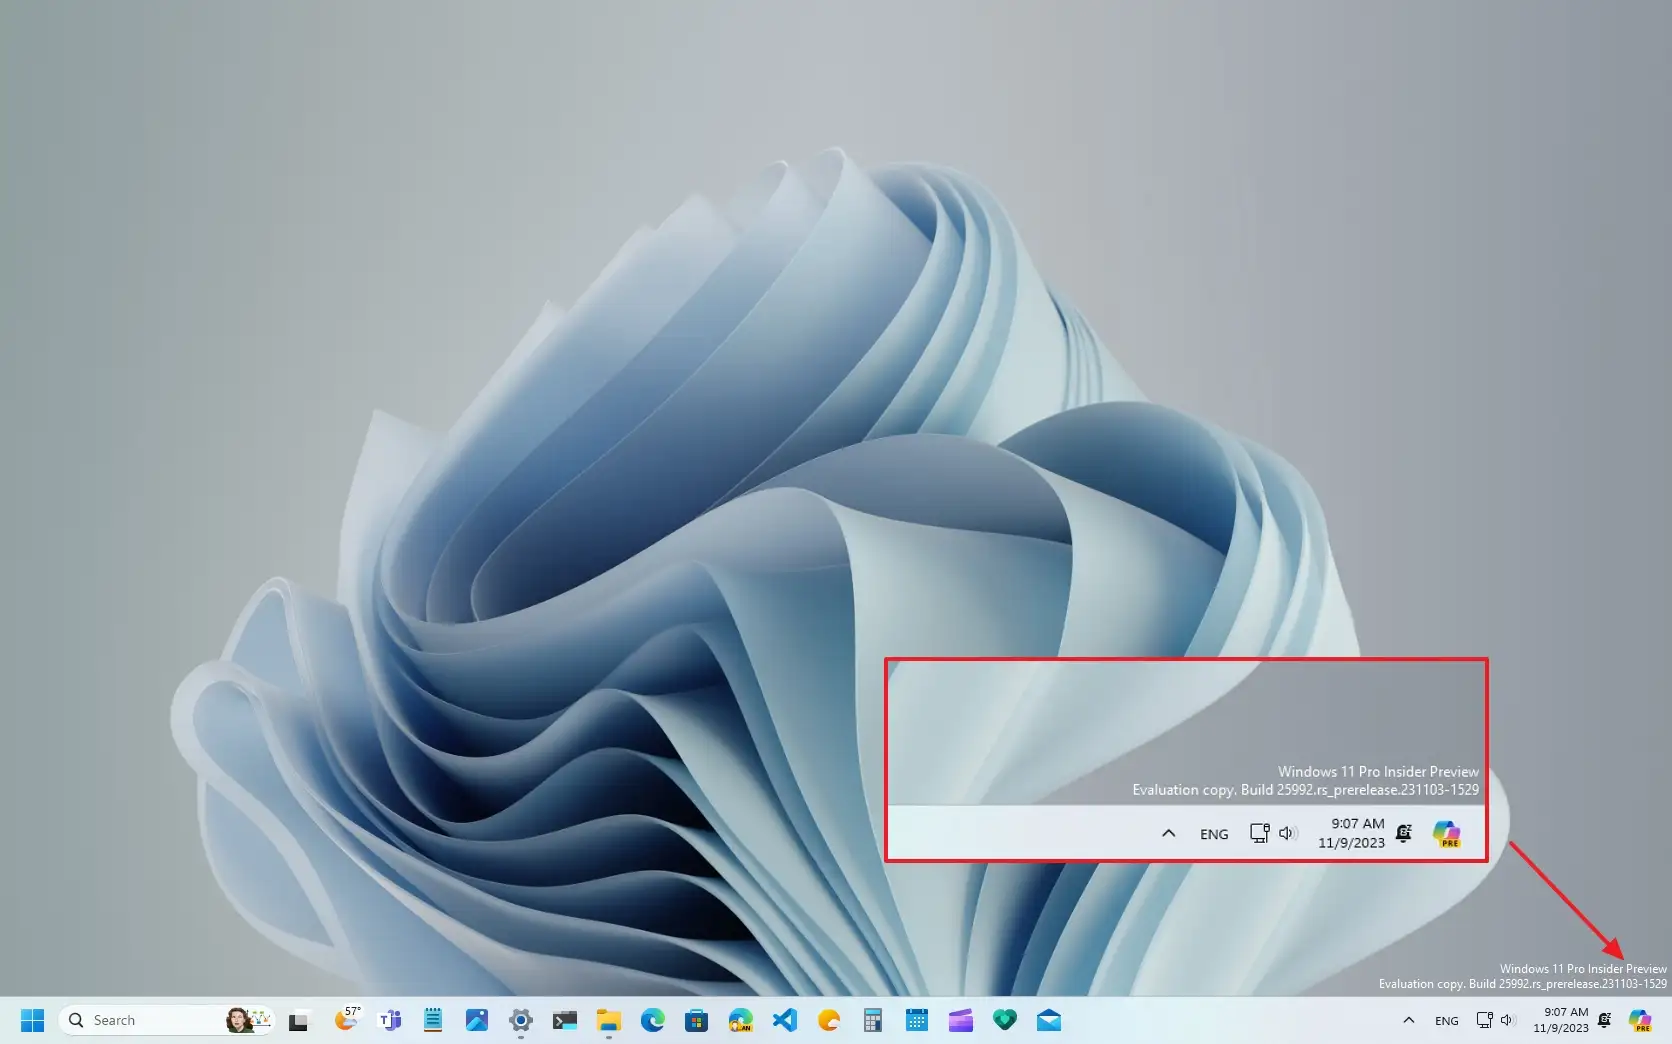Launch Microsoft Edge browser
The width and height of the screenshot is (1672, 1044).
point(651,1020)
